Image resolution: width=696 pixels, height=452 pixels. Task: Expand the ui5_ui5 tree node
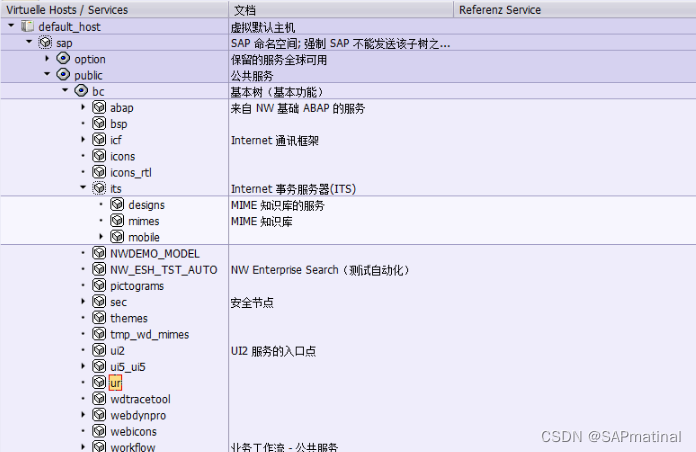coord(83,366)
